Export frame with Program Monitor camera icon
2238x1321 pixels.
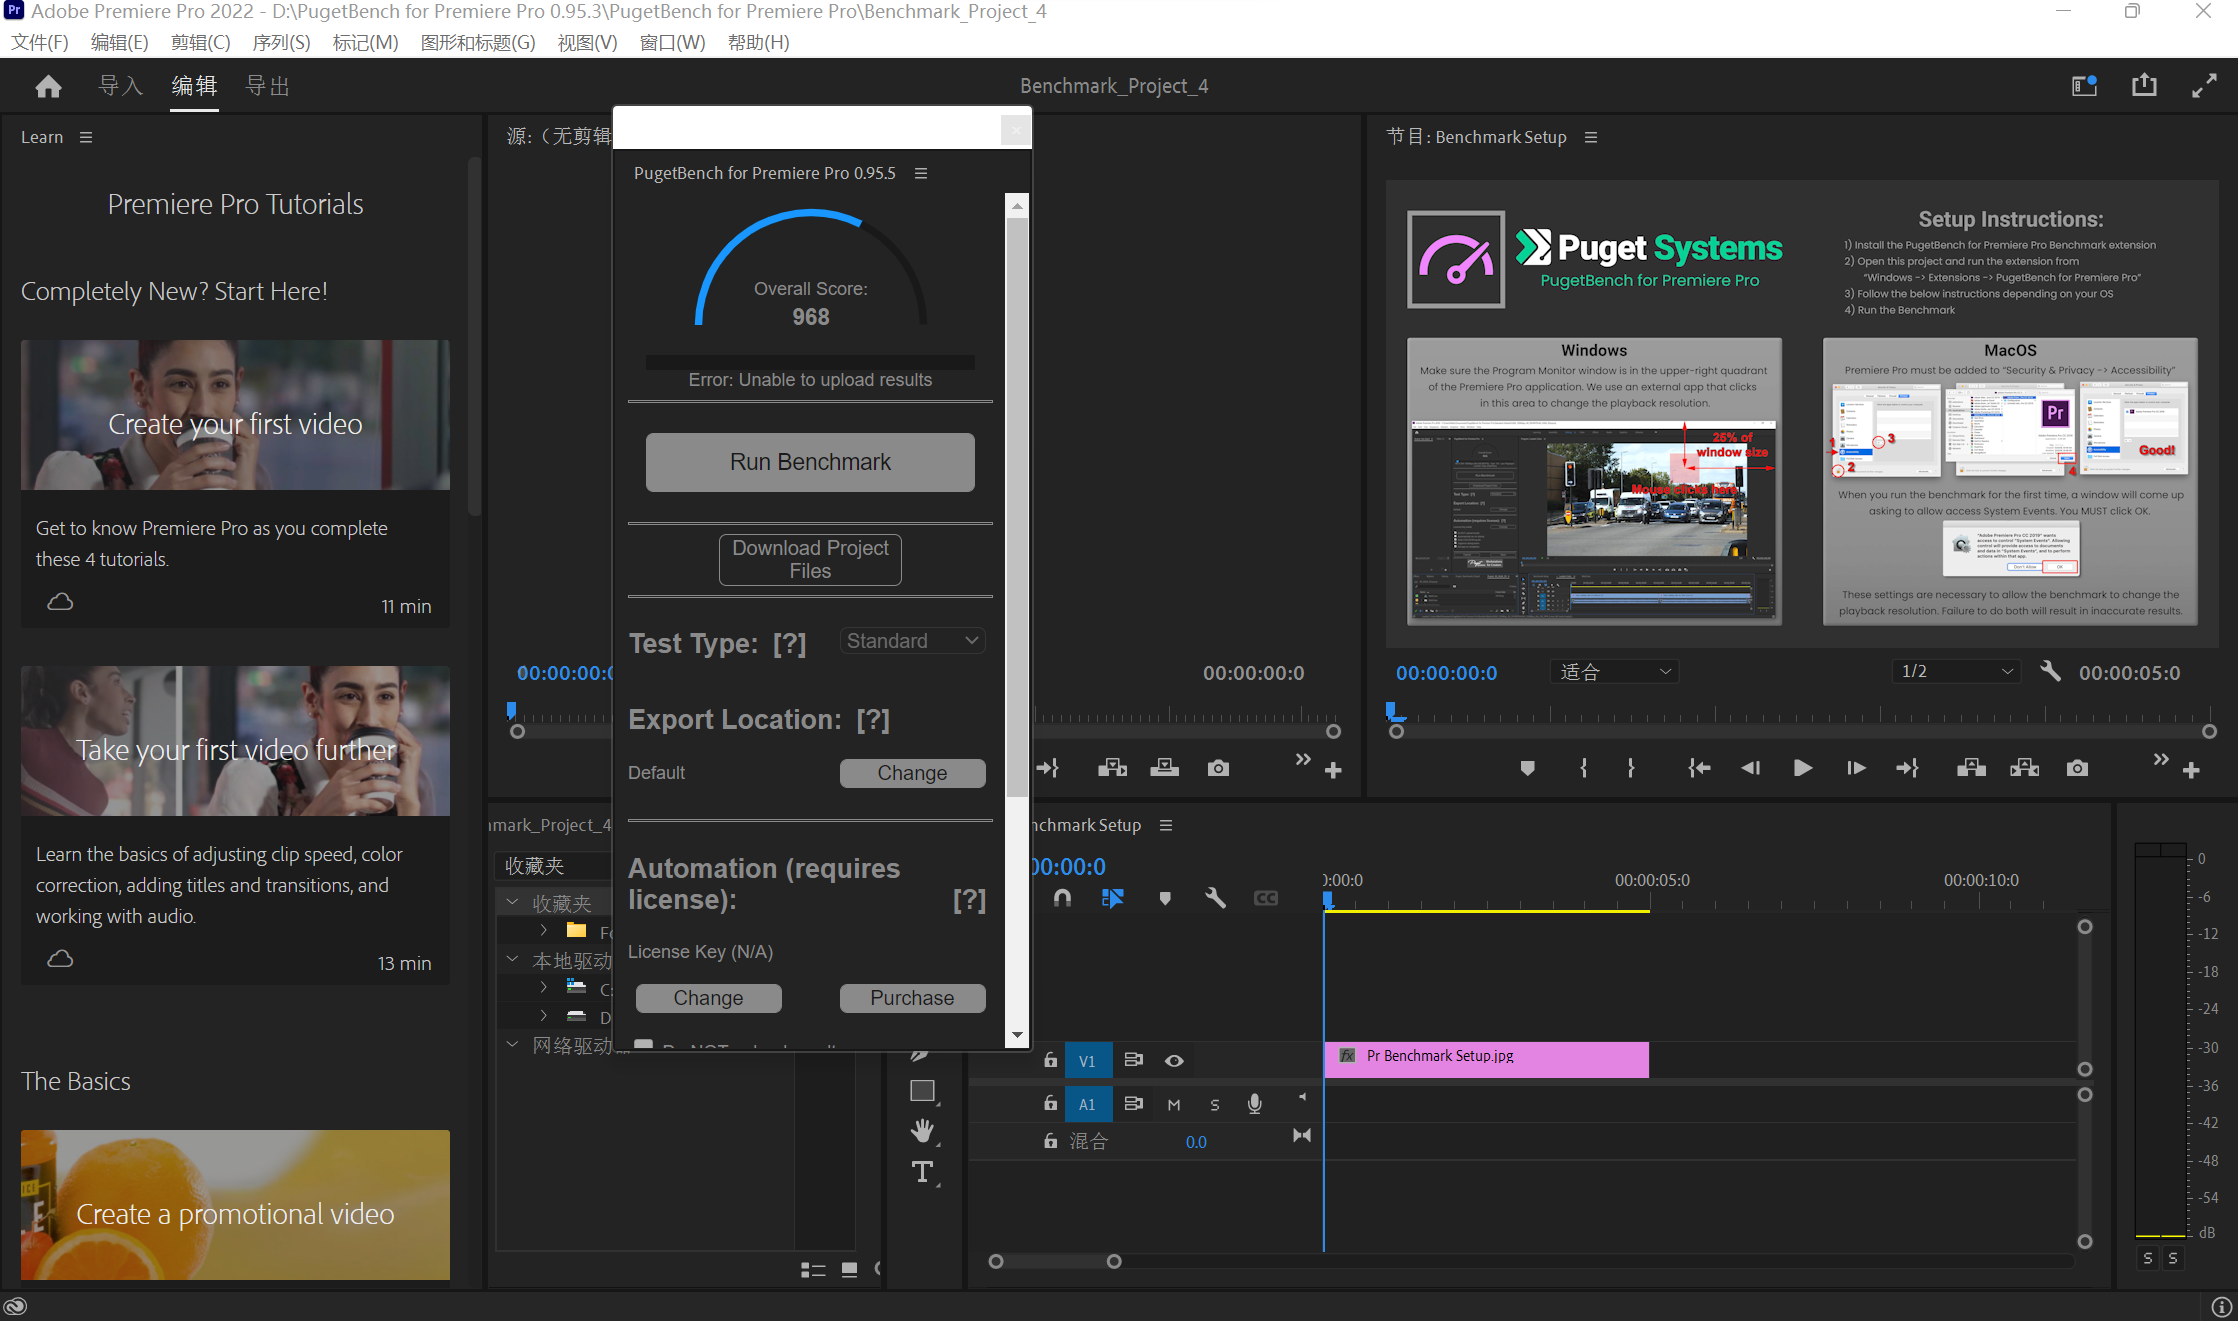click(x=2077, y=768)
